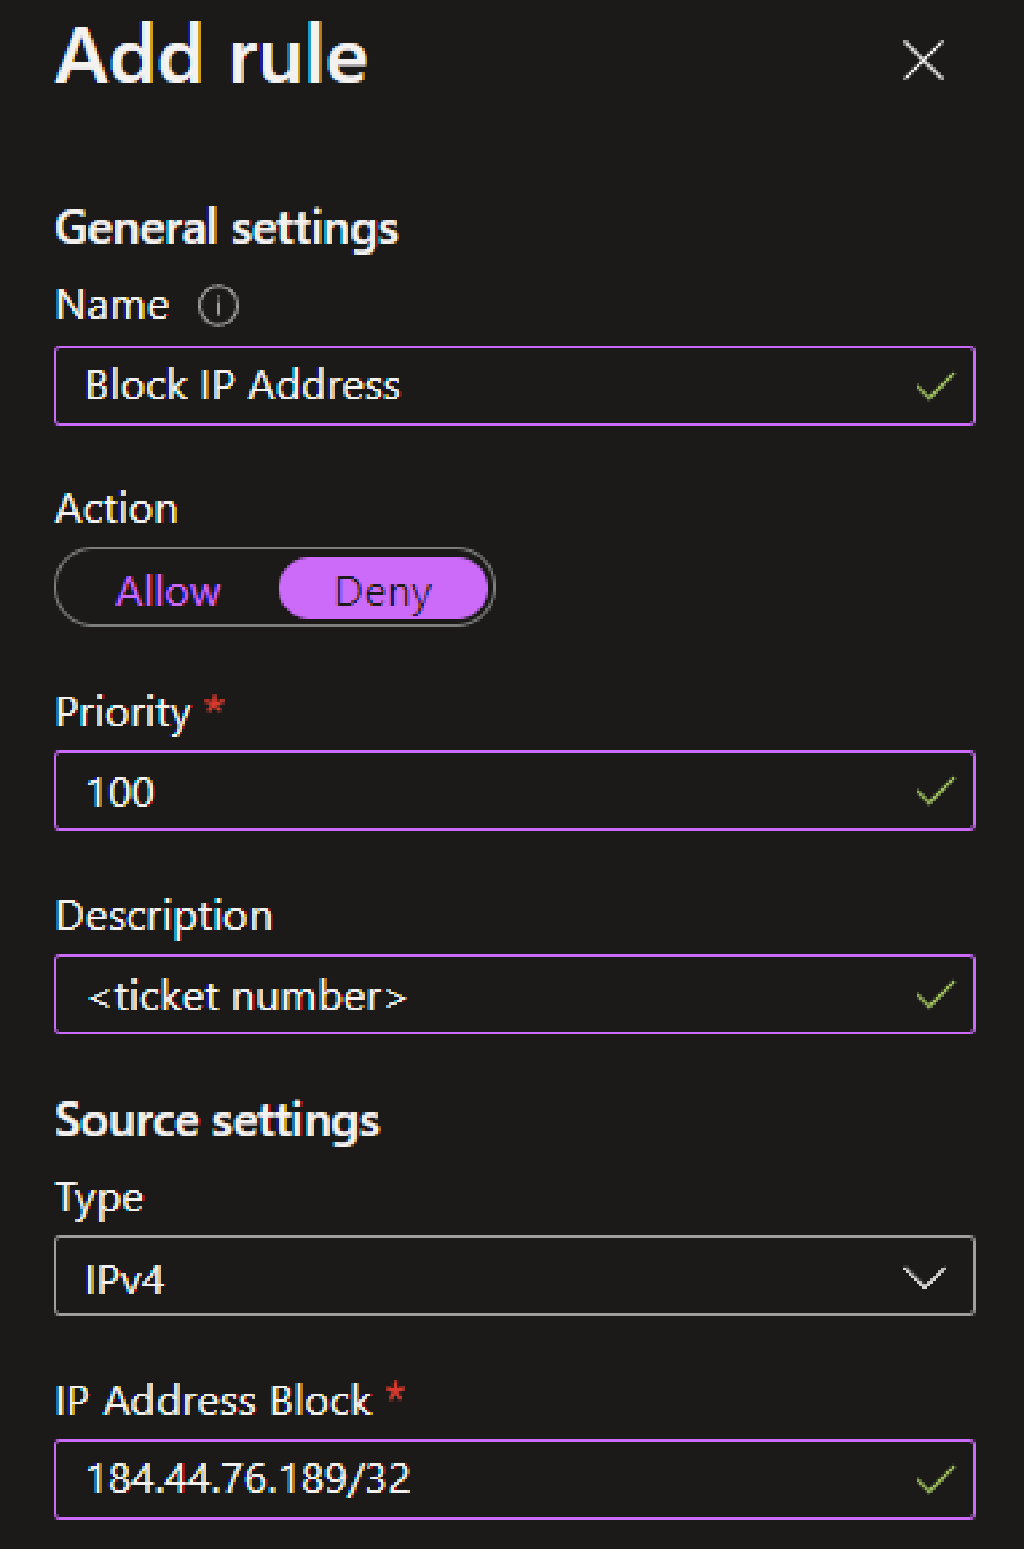Screen dimensions: 1024x1549
Task: Click the green checkmark in the Name field
Action: click(x=935, y=387)
